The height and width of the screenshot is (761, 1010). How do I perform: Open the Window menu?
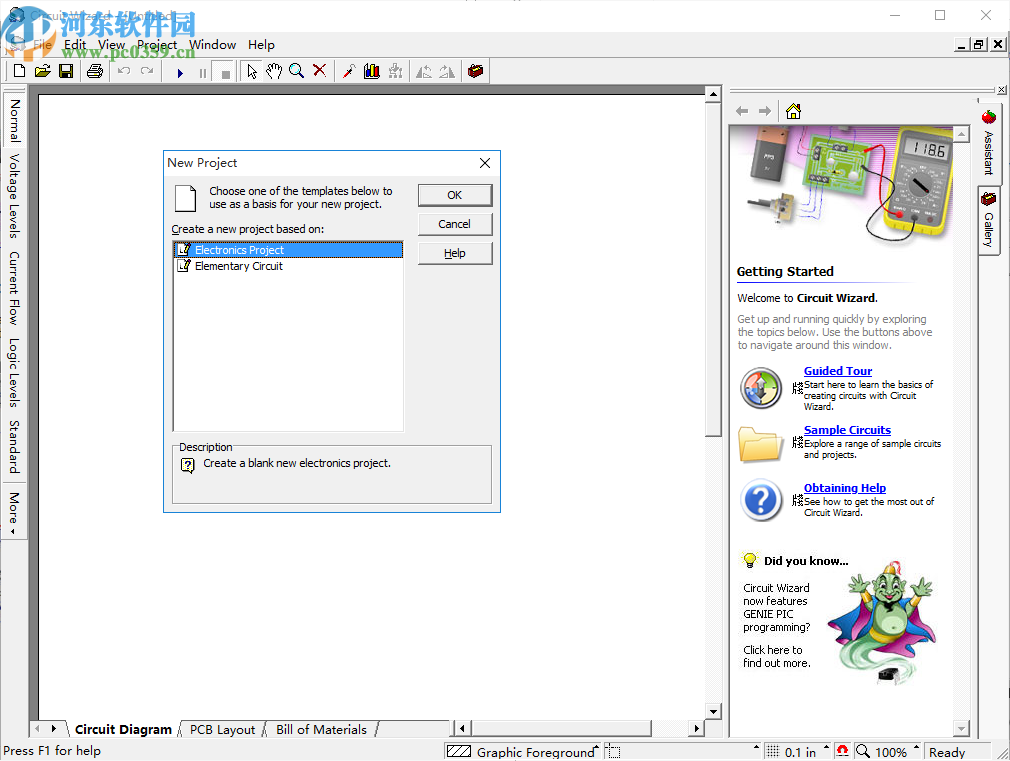213,44
